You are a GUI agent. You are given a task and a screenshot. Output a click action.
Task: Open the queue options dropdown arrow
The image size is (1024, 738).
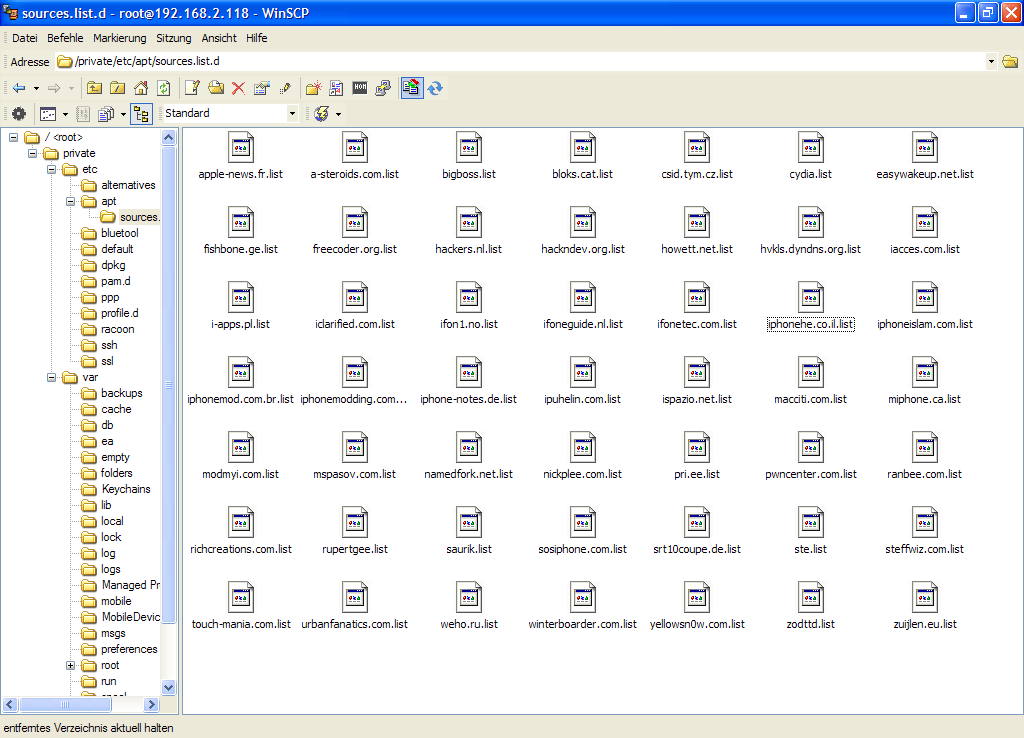point(123,114)
